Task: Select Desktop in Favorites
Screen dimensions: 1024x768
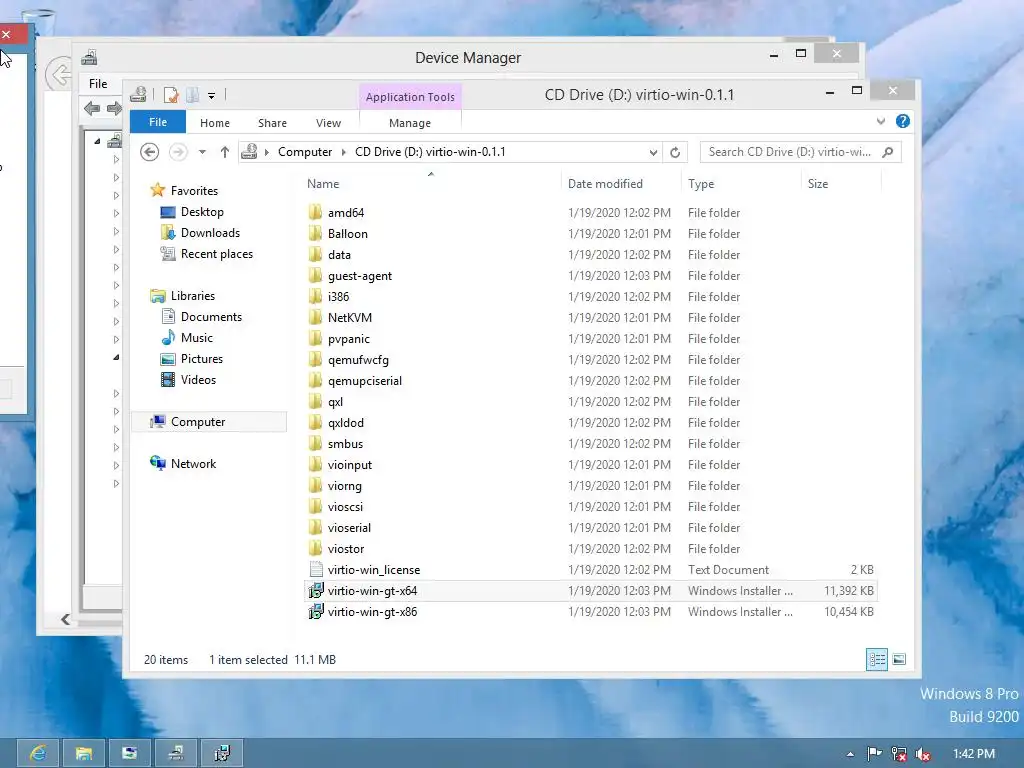Action: (x=202, y=212)
